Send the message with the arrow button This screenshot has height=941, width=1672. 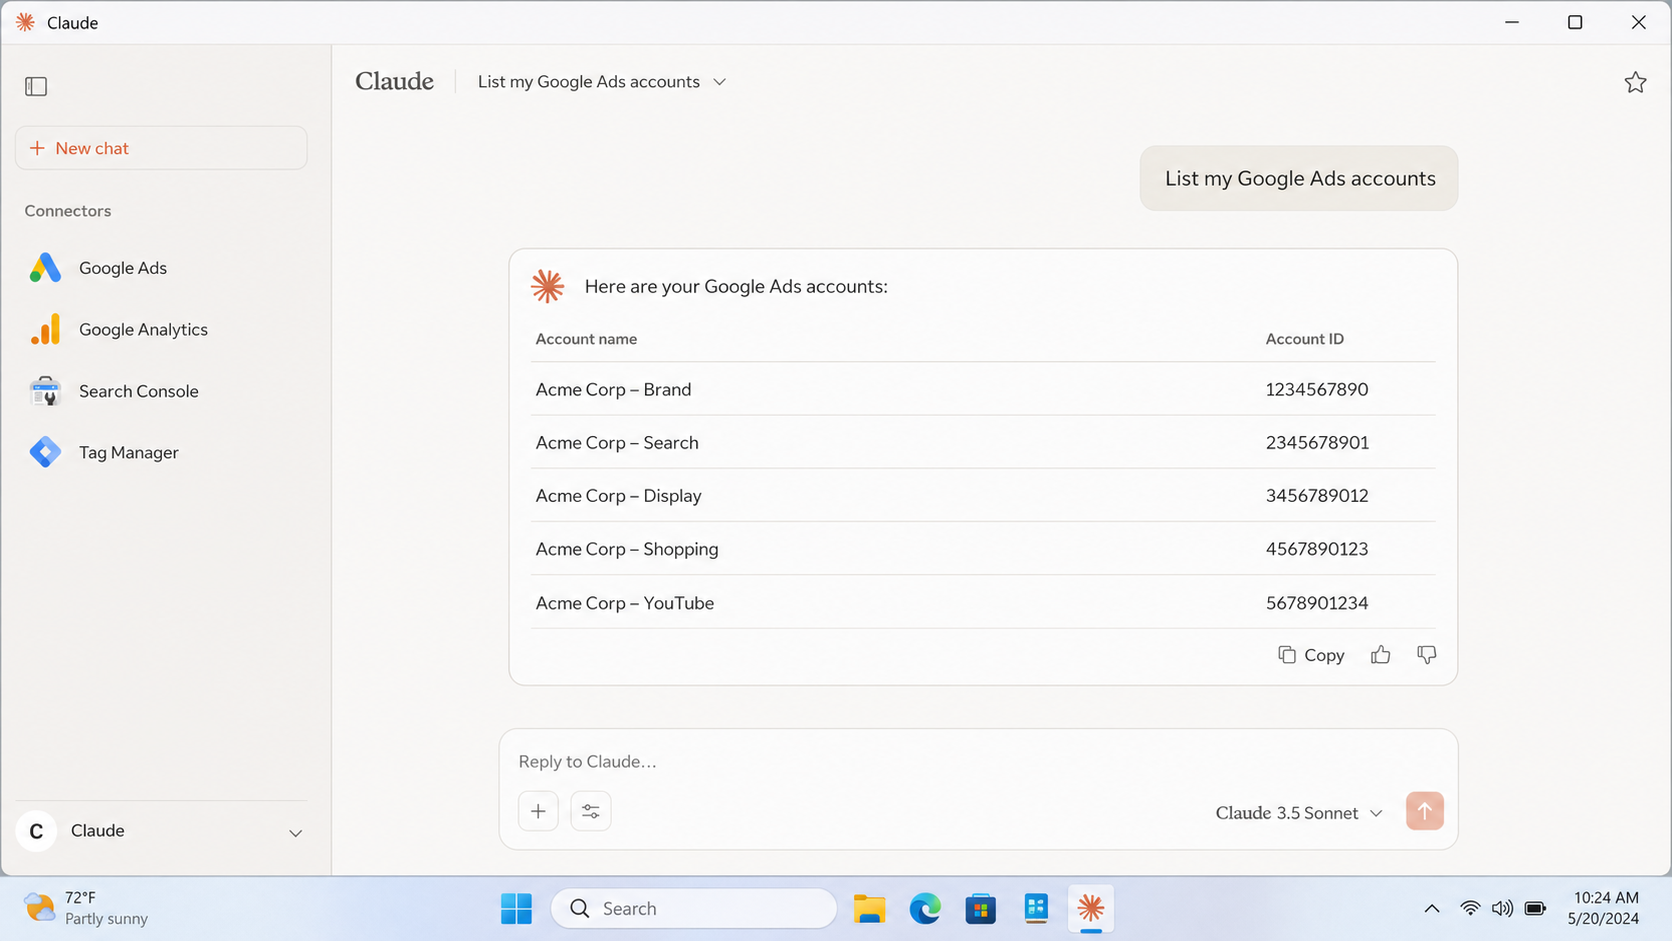(x=1425, y=811)
